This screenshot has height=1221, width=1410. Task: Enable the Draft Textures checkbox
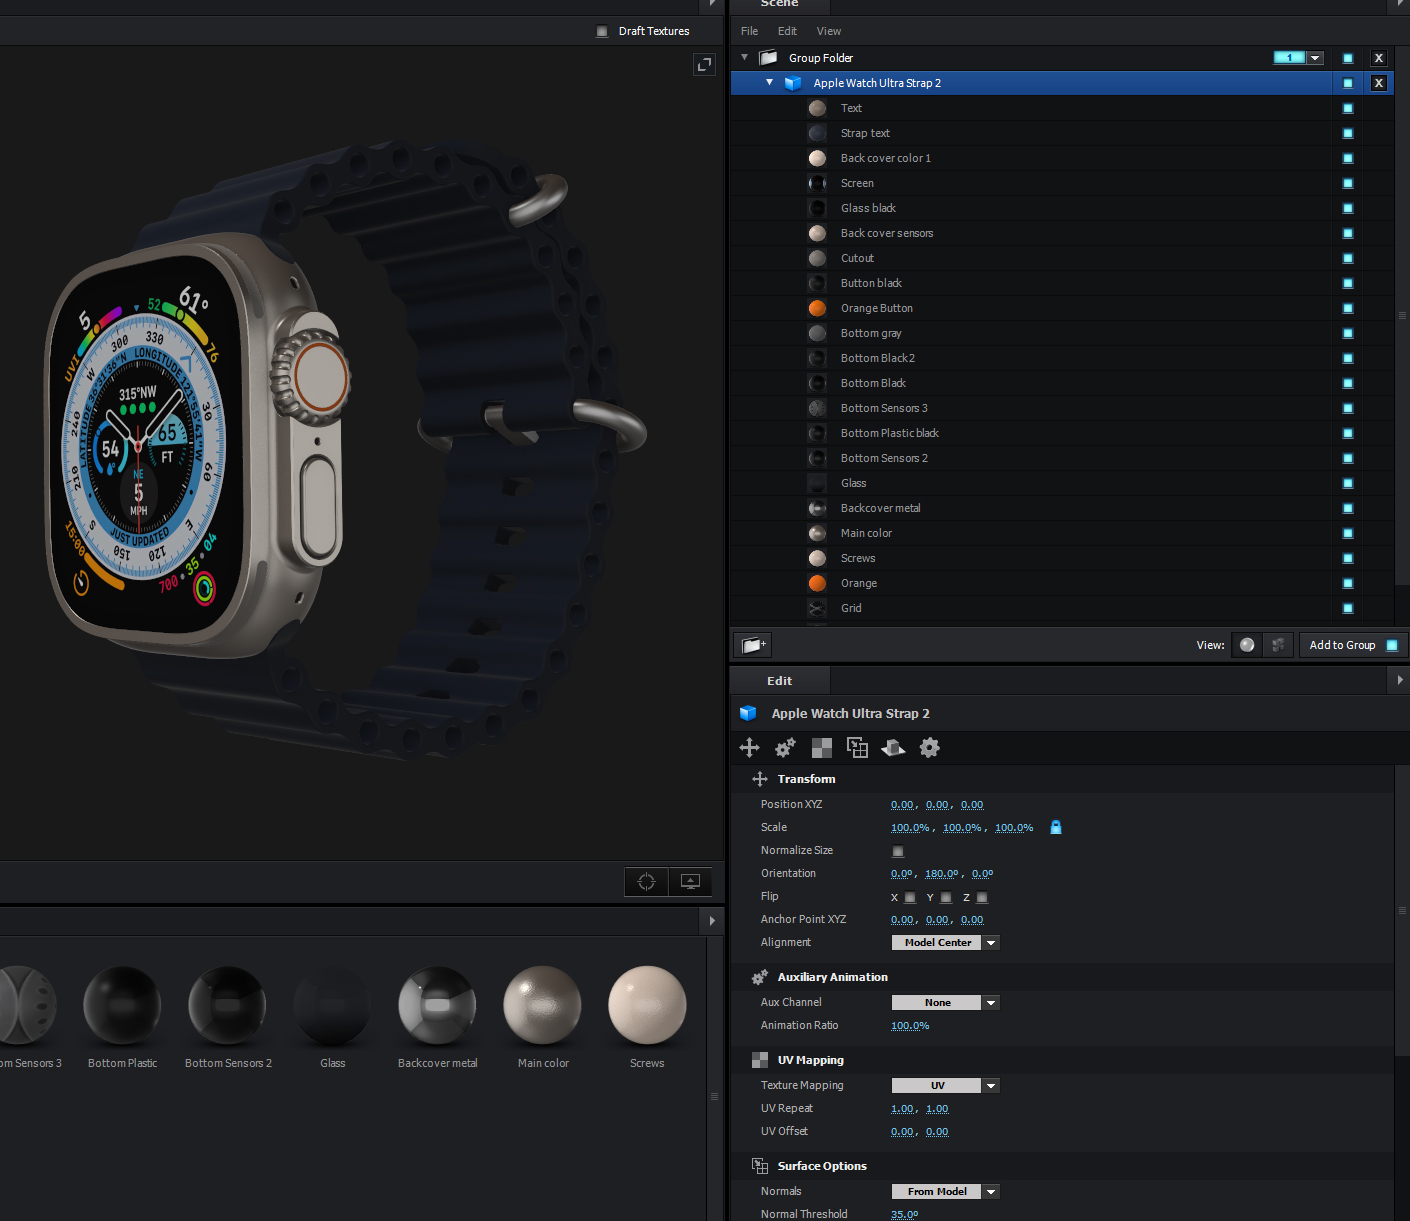coord(602,31)
